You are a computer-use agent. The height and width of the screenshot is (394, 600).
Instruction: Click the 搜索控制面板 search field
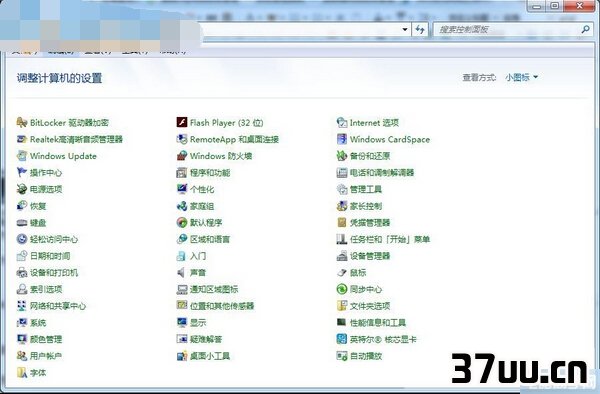(507, 29)
